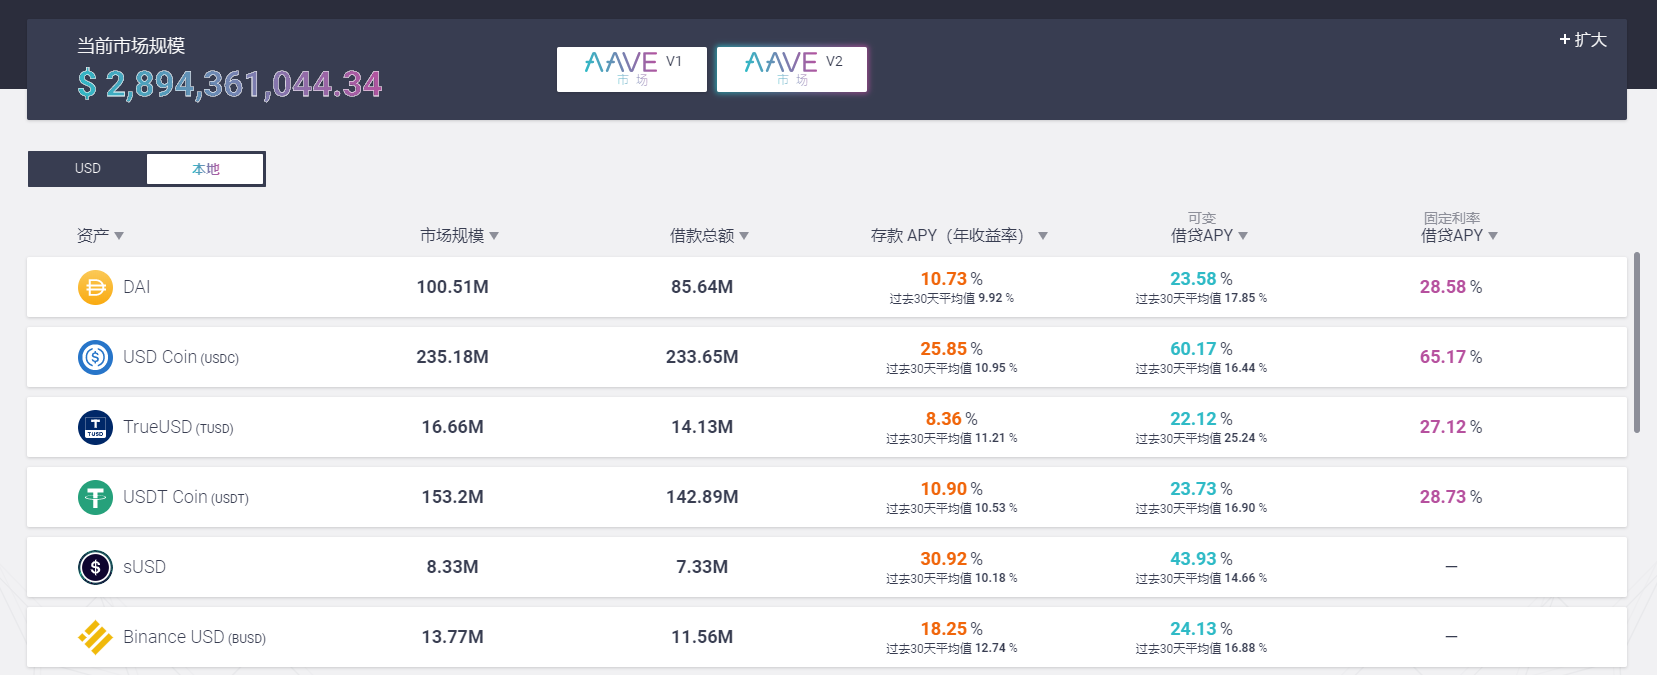Expand the market panel with +扩大
This screenshot has width=1657, height=675.
tap(1583, 40)
